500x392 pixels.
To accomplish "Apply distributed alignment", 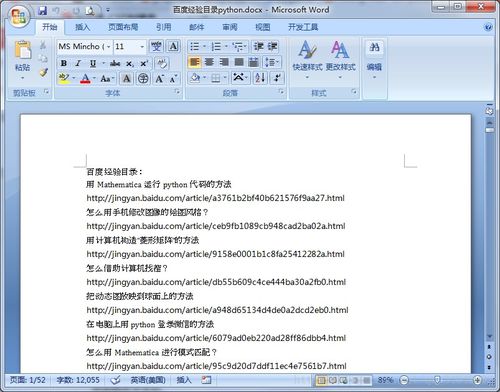I will pos(254,62).
